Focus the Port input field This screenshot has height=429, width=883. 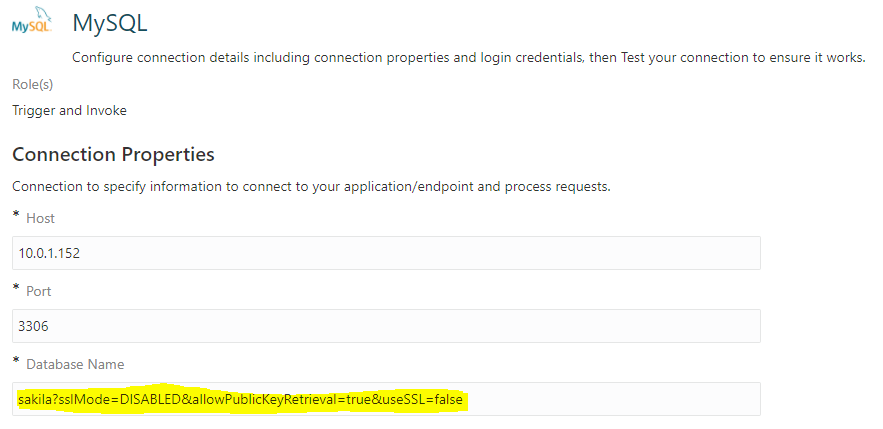(386, 326)
